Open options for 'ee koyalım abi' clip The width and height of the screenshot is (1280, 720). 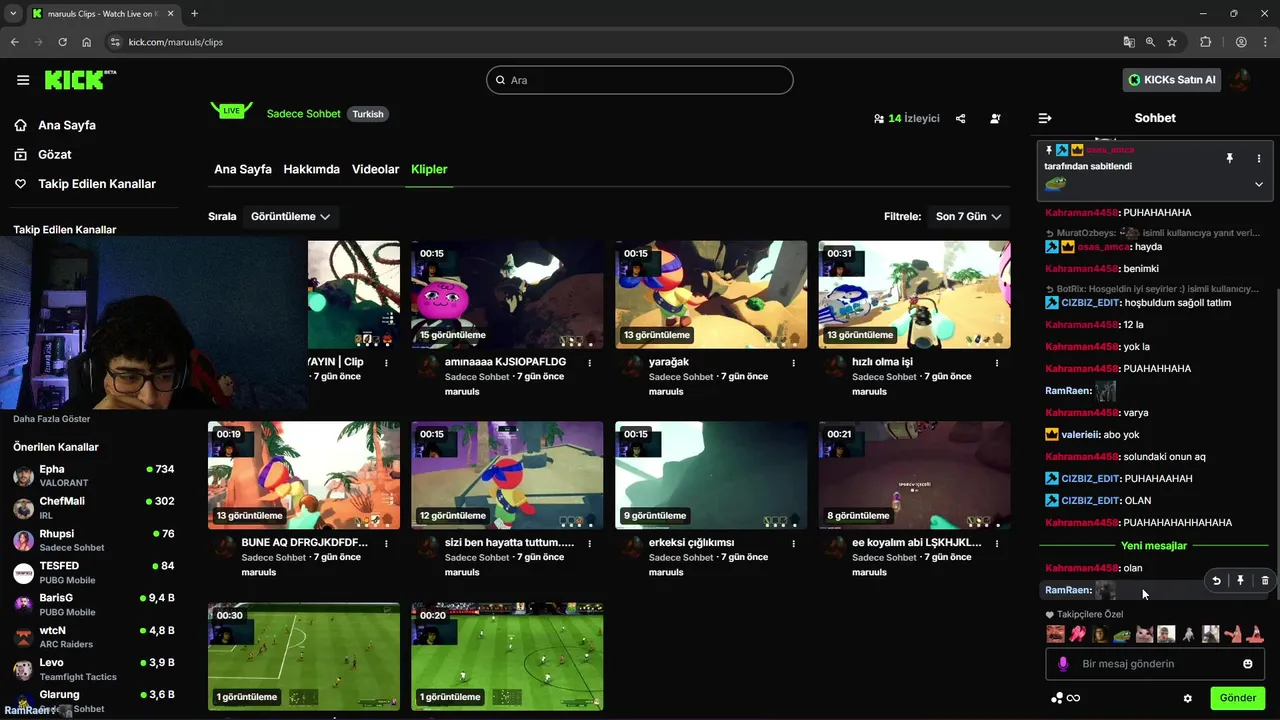[997, 544]
